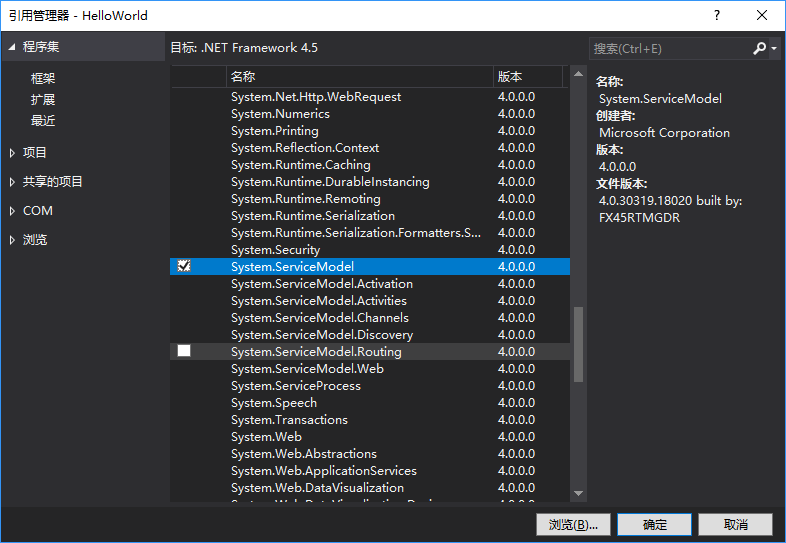
Task: Expand the COM category
Action: click(x=12, y=211)
